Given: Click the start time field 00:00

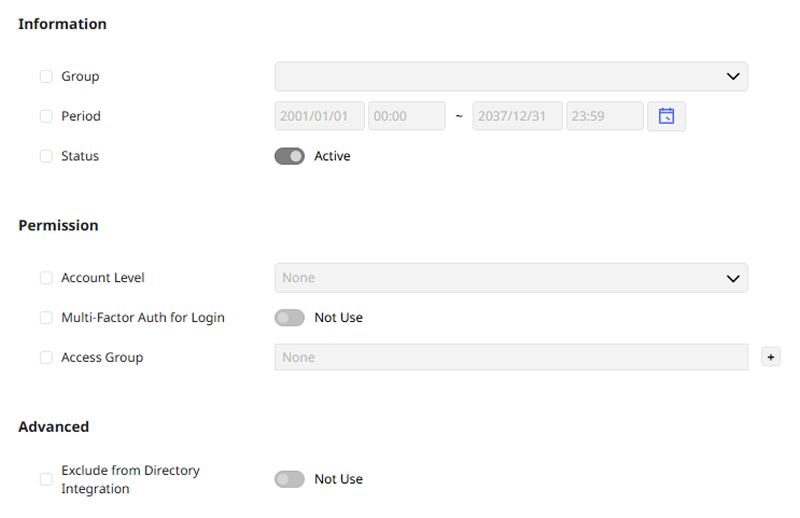Looking at the screenshot, I should tap(406, 116).
